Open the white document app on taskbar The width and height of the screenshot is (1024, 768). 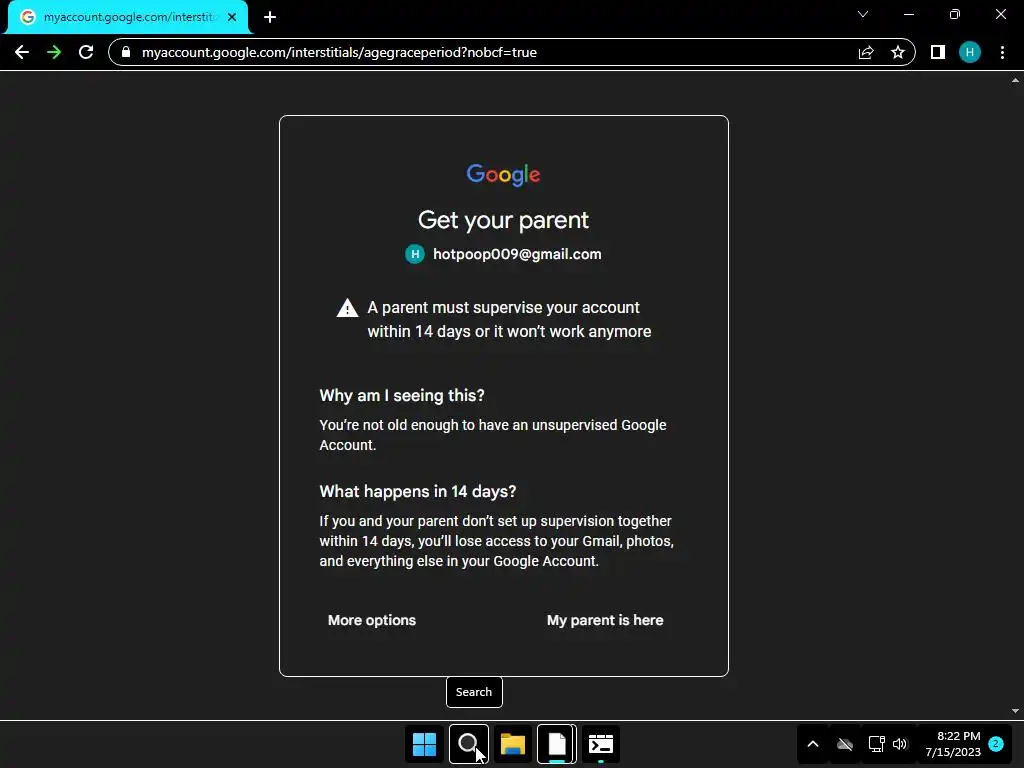tap(557, 744)
